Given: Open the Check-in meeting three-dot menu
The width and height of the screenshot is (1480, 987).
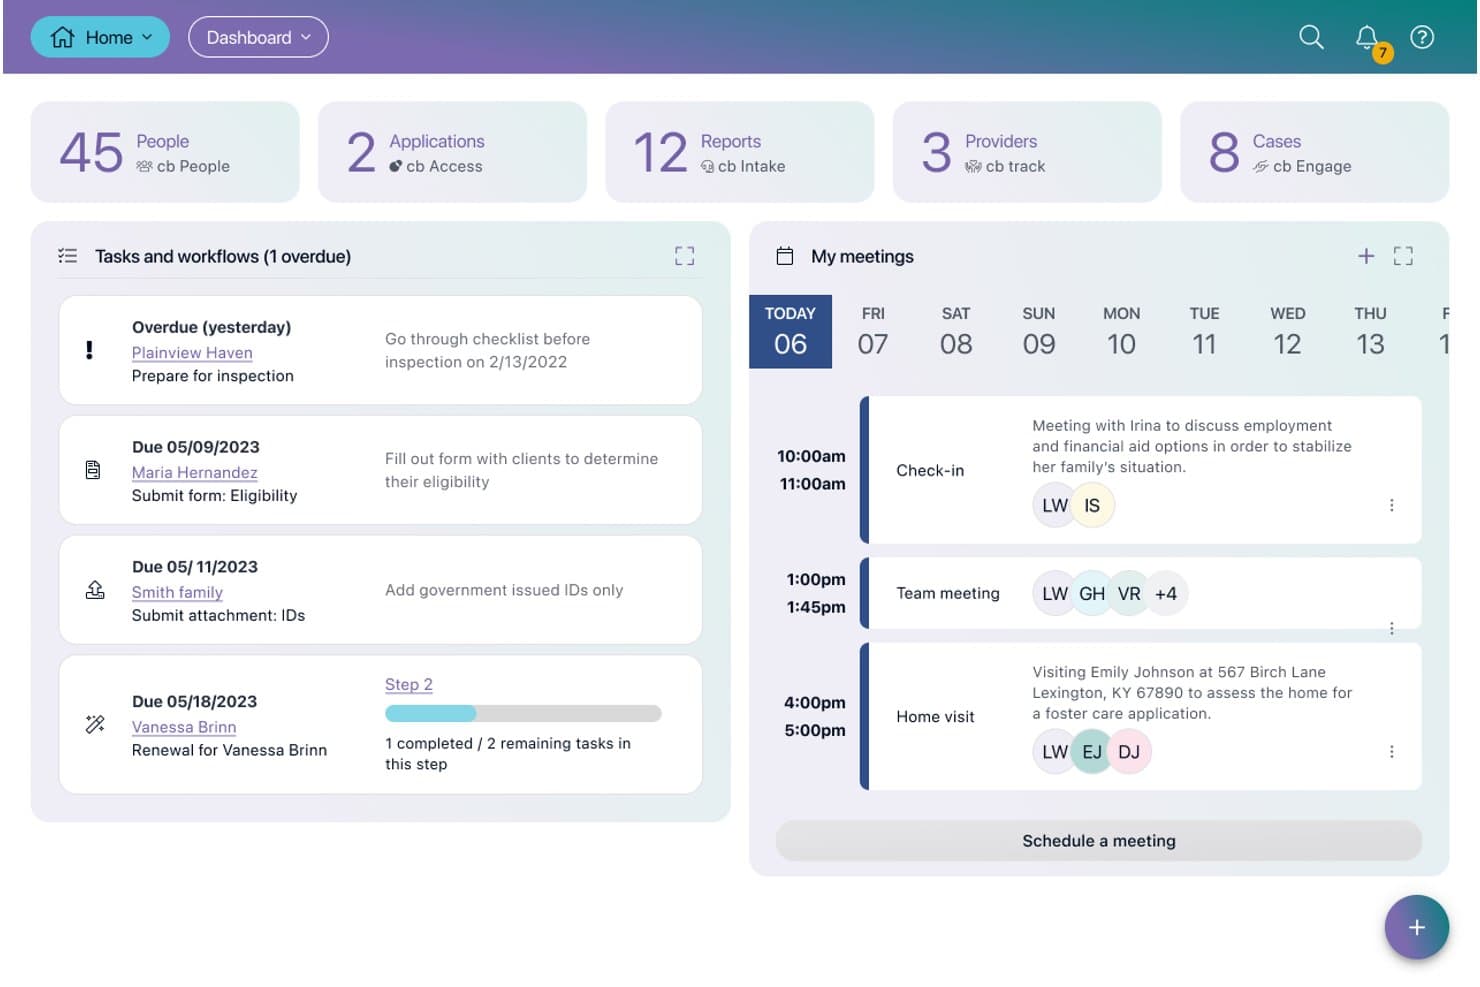Looking at the screenshot, I should pos(1391,505).
